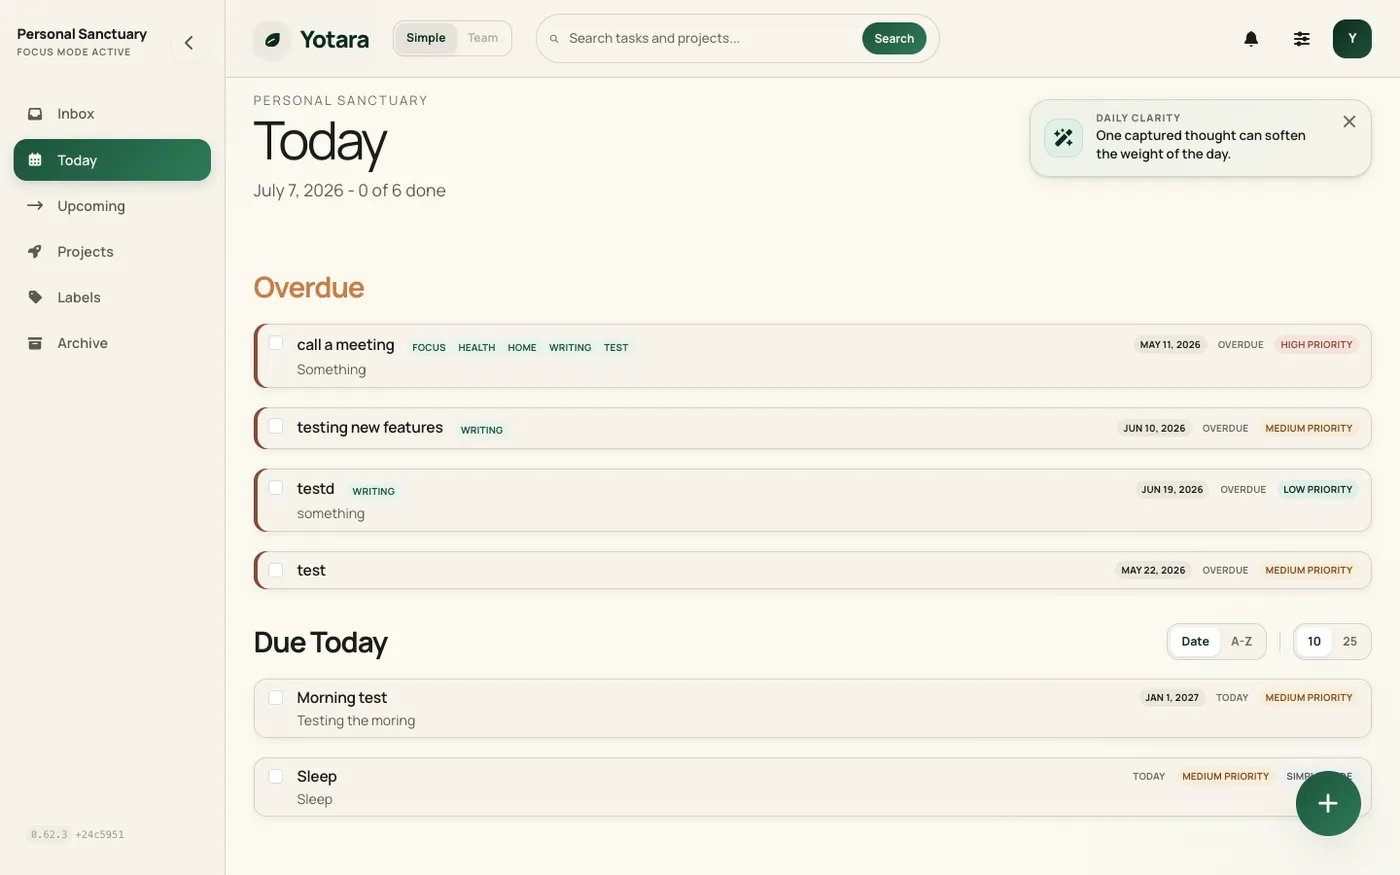This screenshot has height=875, width=1400.
Task: Click the MAY 11, 2026 date badge
Action: [1170, 345]
